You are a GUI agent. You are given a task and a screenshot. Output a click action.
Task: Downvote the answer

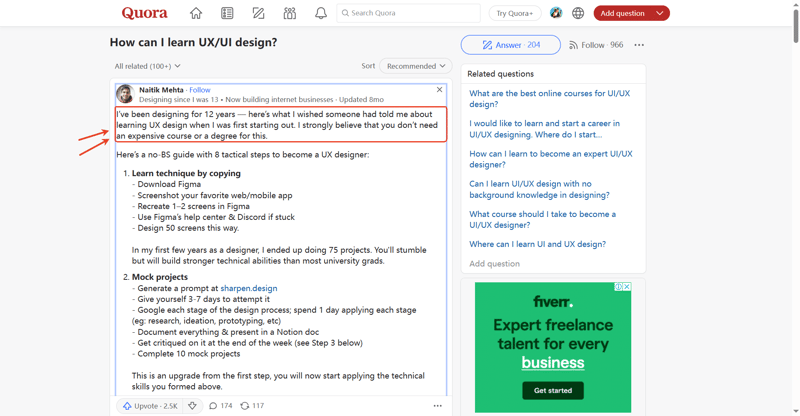pos(192,406)
